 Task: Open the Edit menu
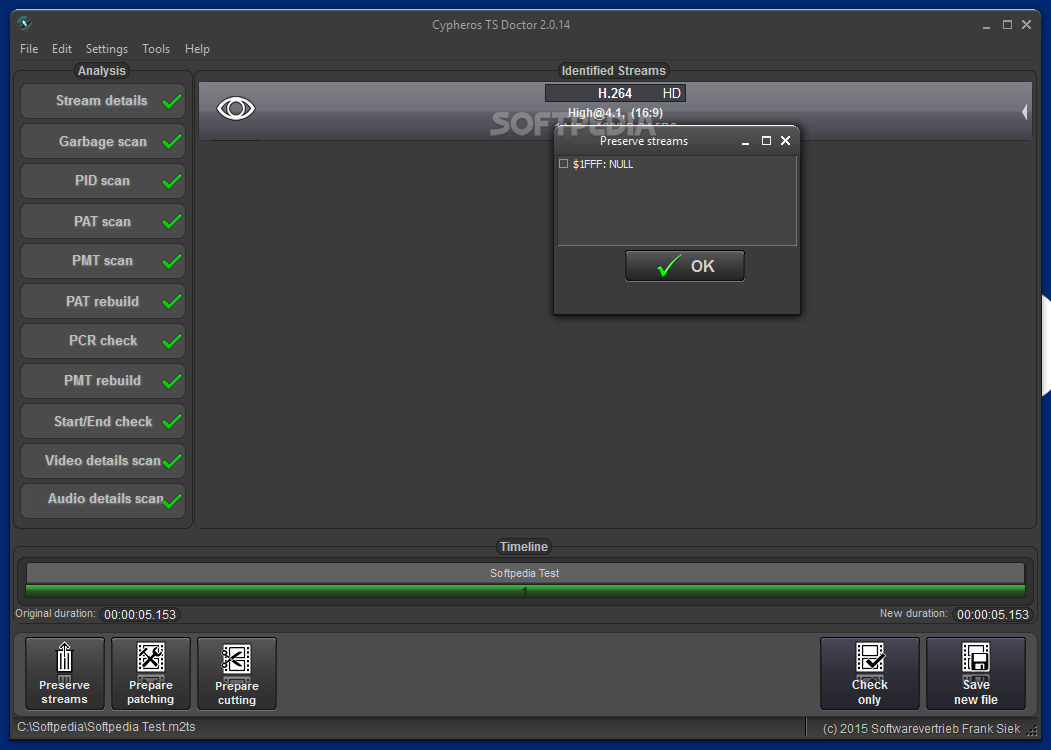coord(62,49)
